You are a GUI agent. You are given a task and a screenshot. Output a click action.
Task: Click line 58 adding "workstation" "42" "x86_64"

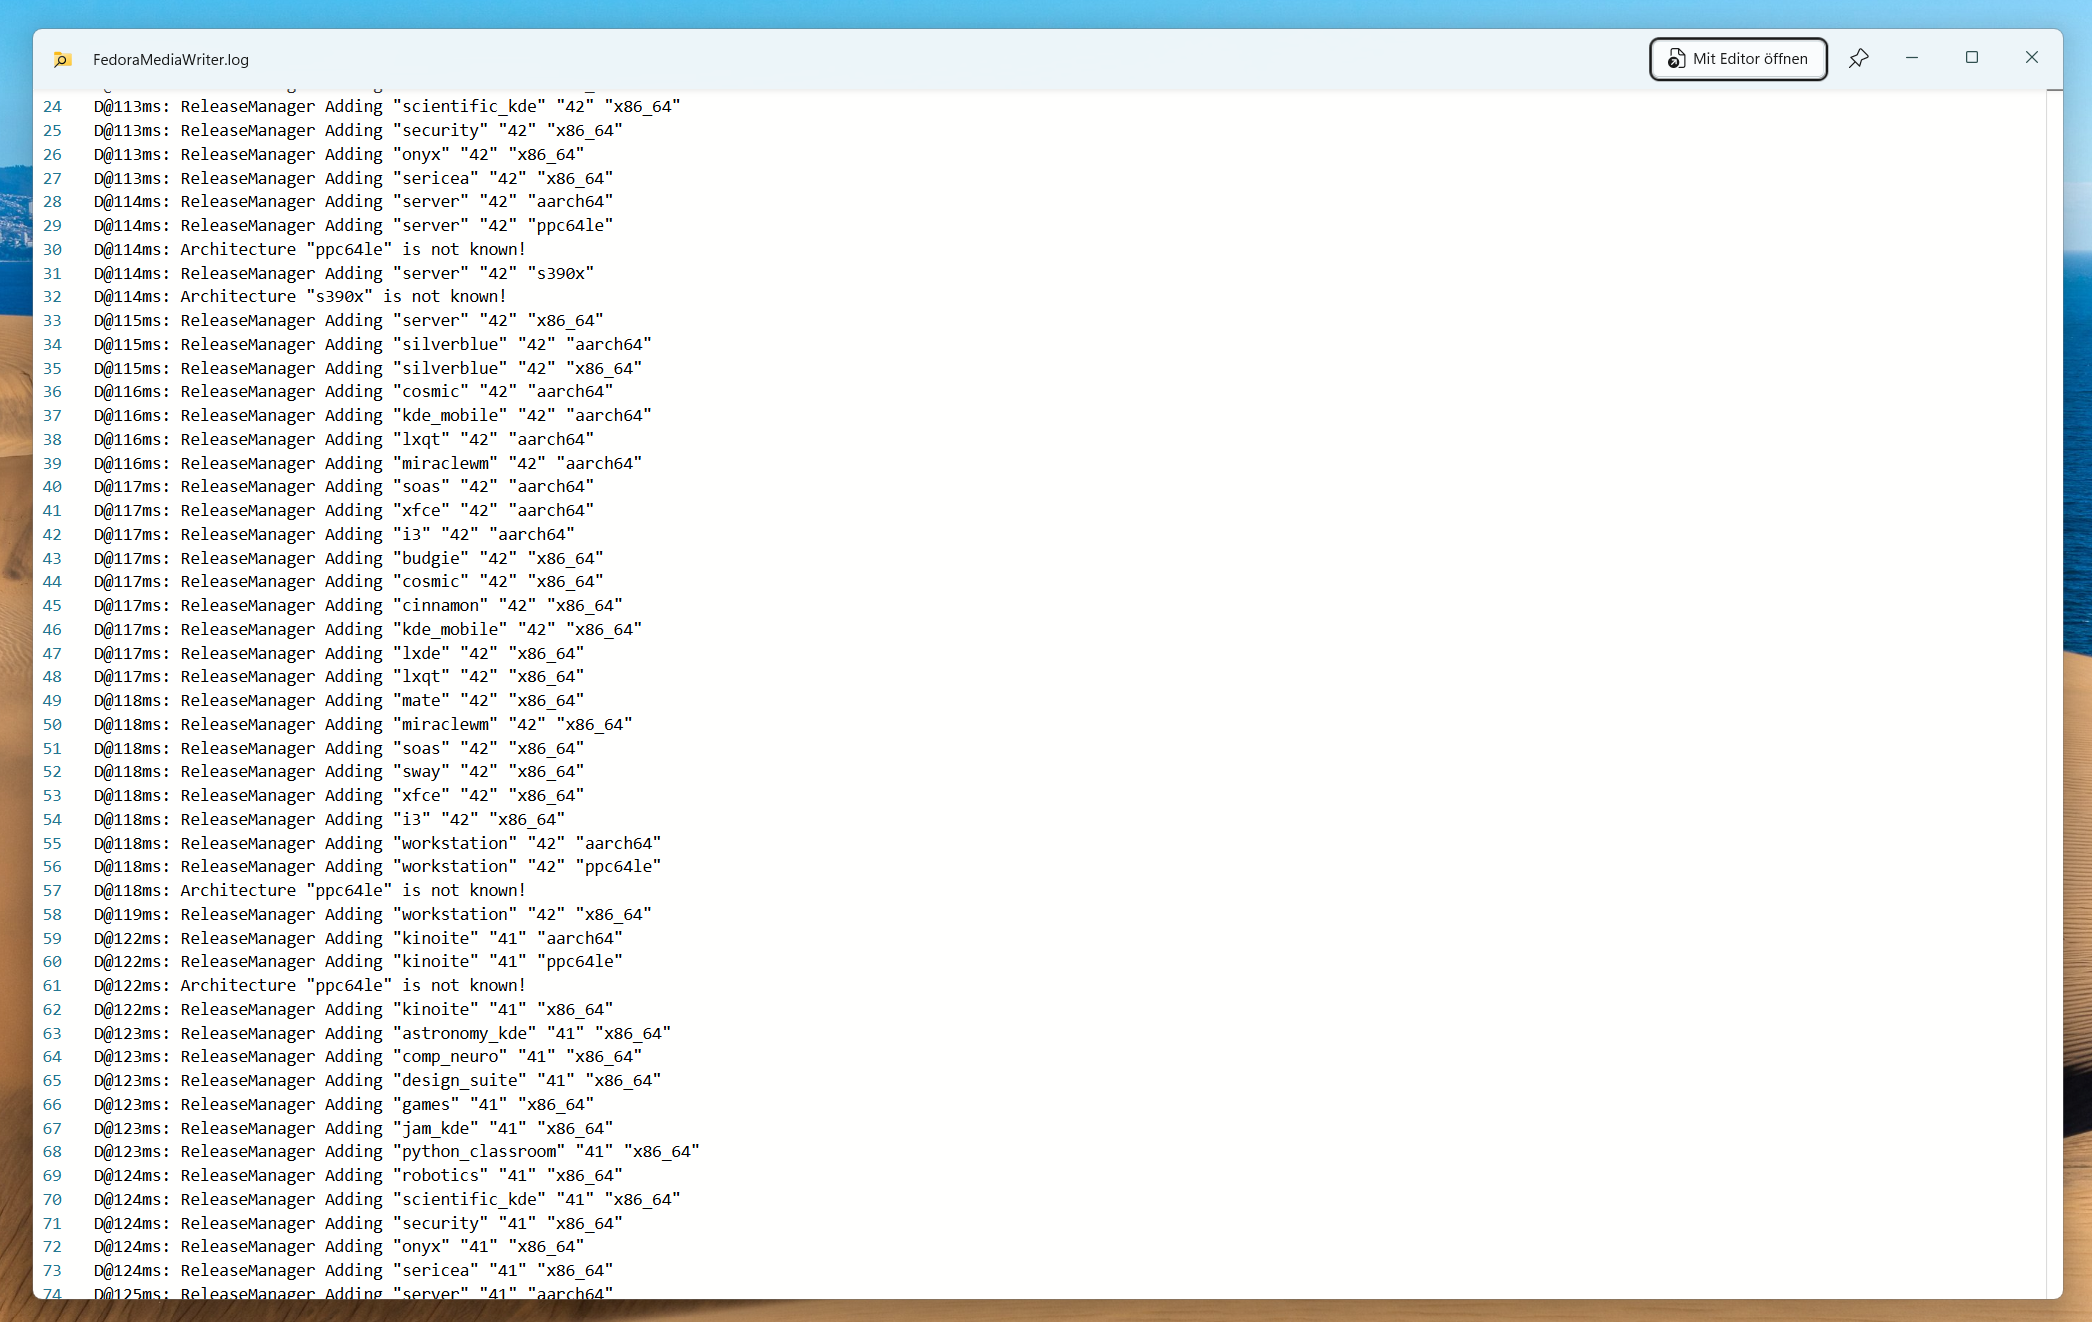point(373,915)
